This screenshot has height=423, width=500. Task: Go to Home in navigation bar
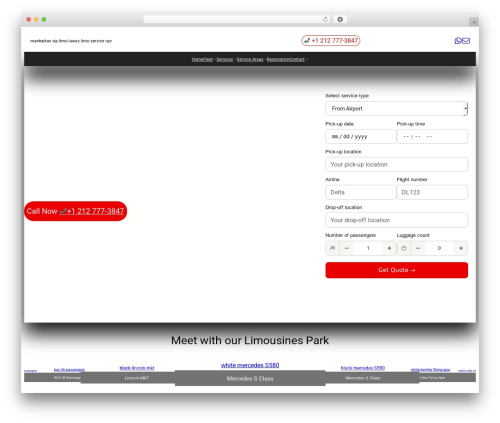(196, 59)
